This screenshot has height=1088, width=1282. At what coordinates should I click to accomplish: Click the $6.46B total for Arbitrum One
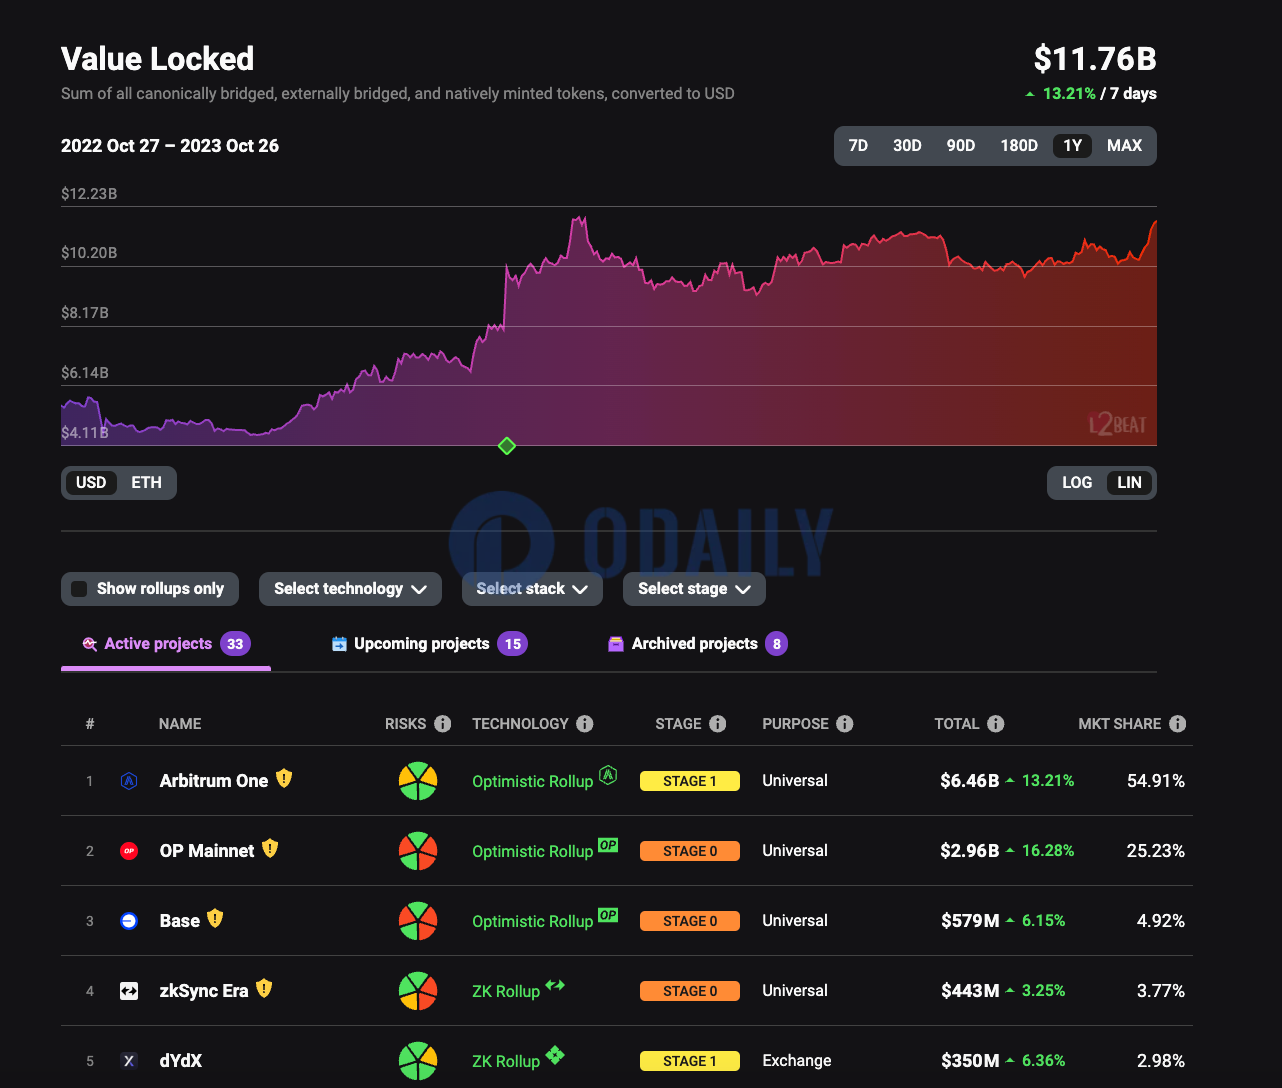tap(969, 781)
